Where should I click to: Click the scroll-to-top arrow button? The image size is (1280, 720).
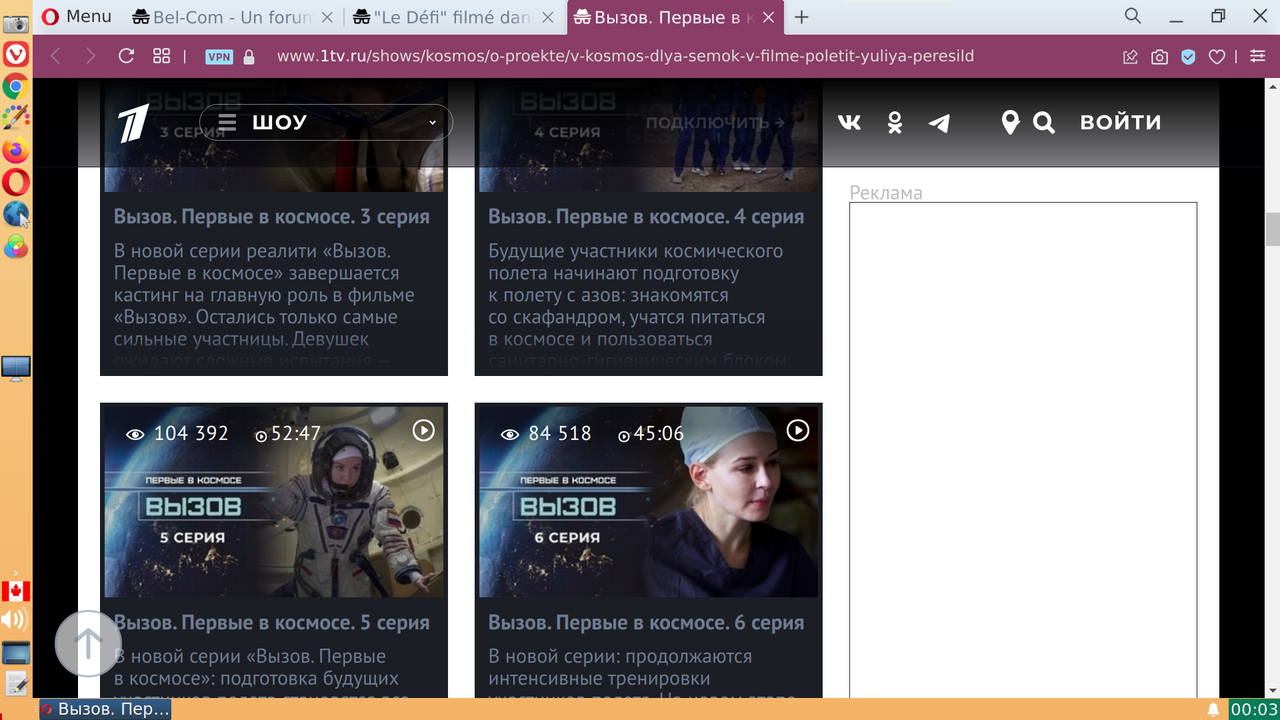pos(88,644)
